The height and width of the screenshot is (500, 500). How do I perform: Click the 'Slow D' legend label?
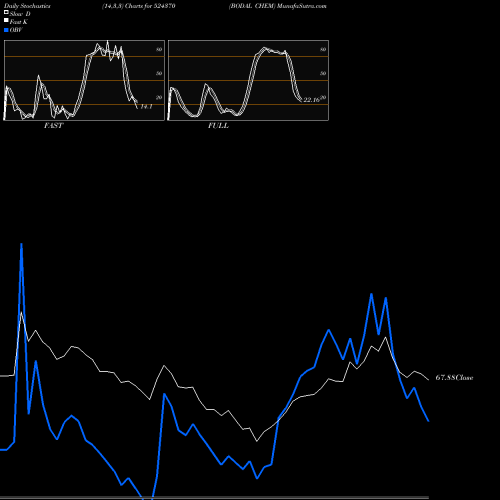pyautogui.click(x=20, y=14)
